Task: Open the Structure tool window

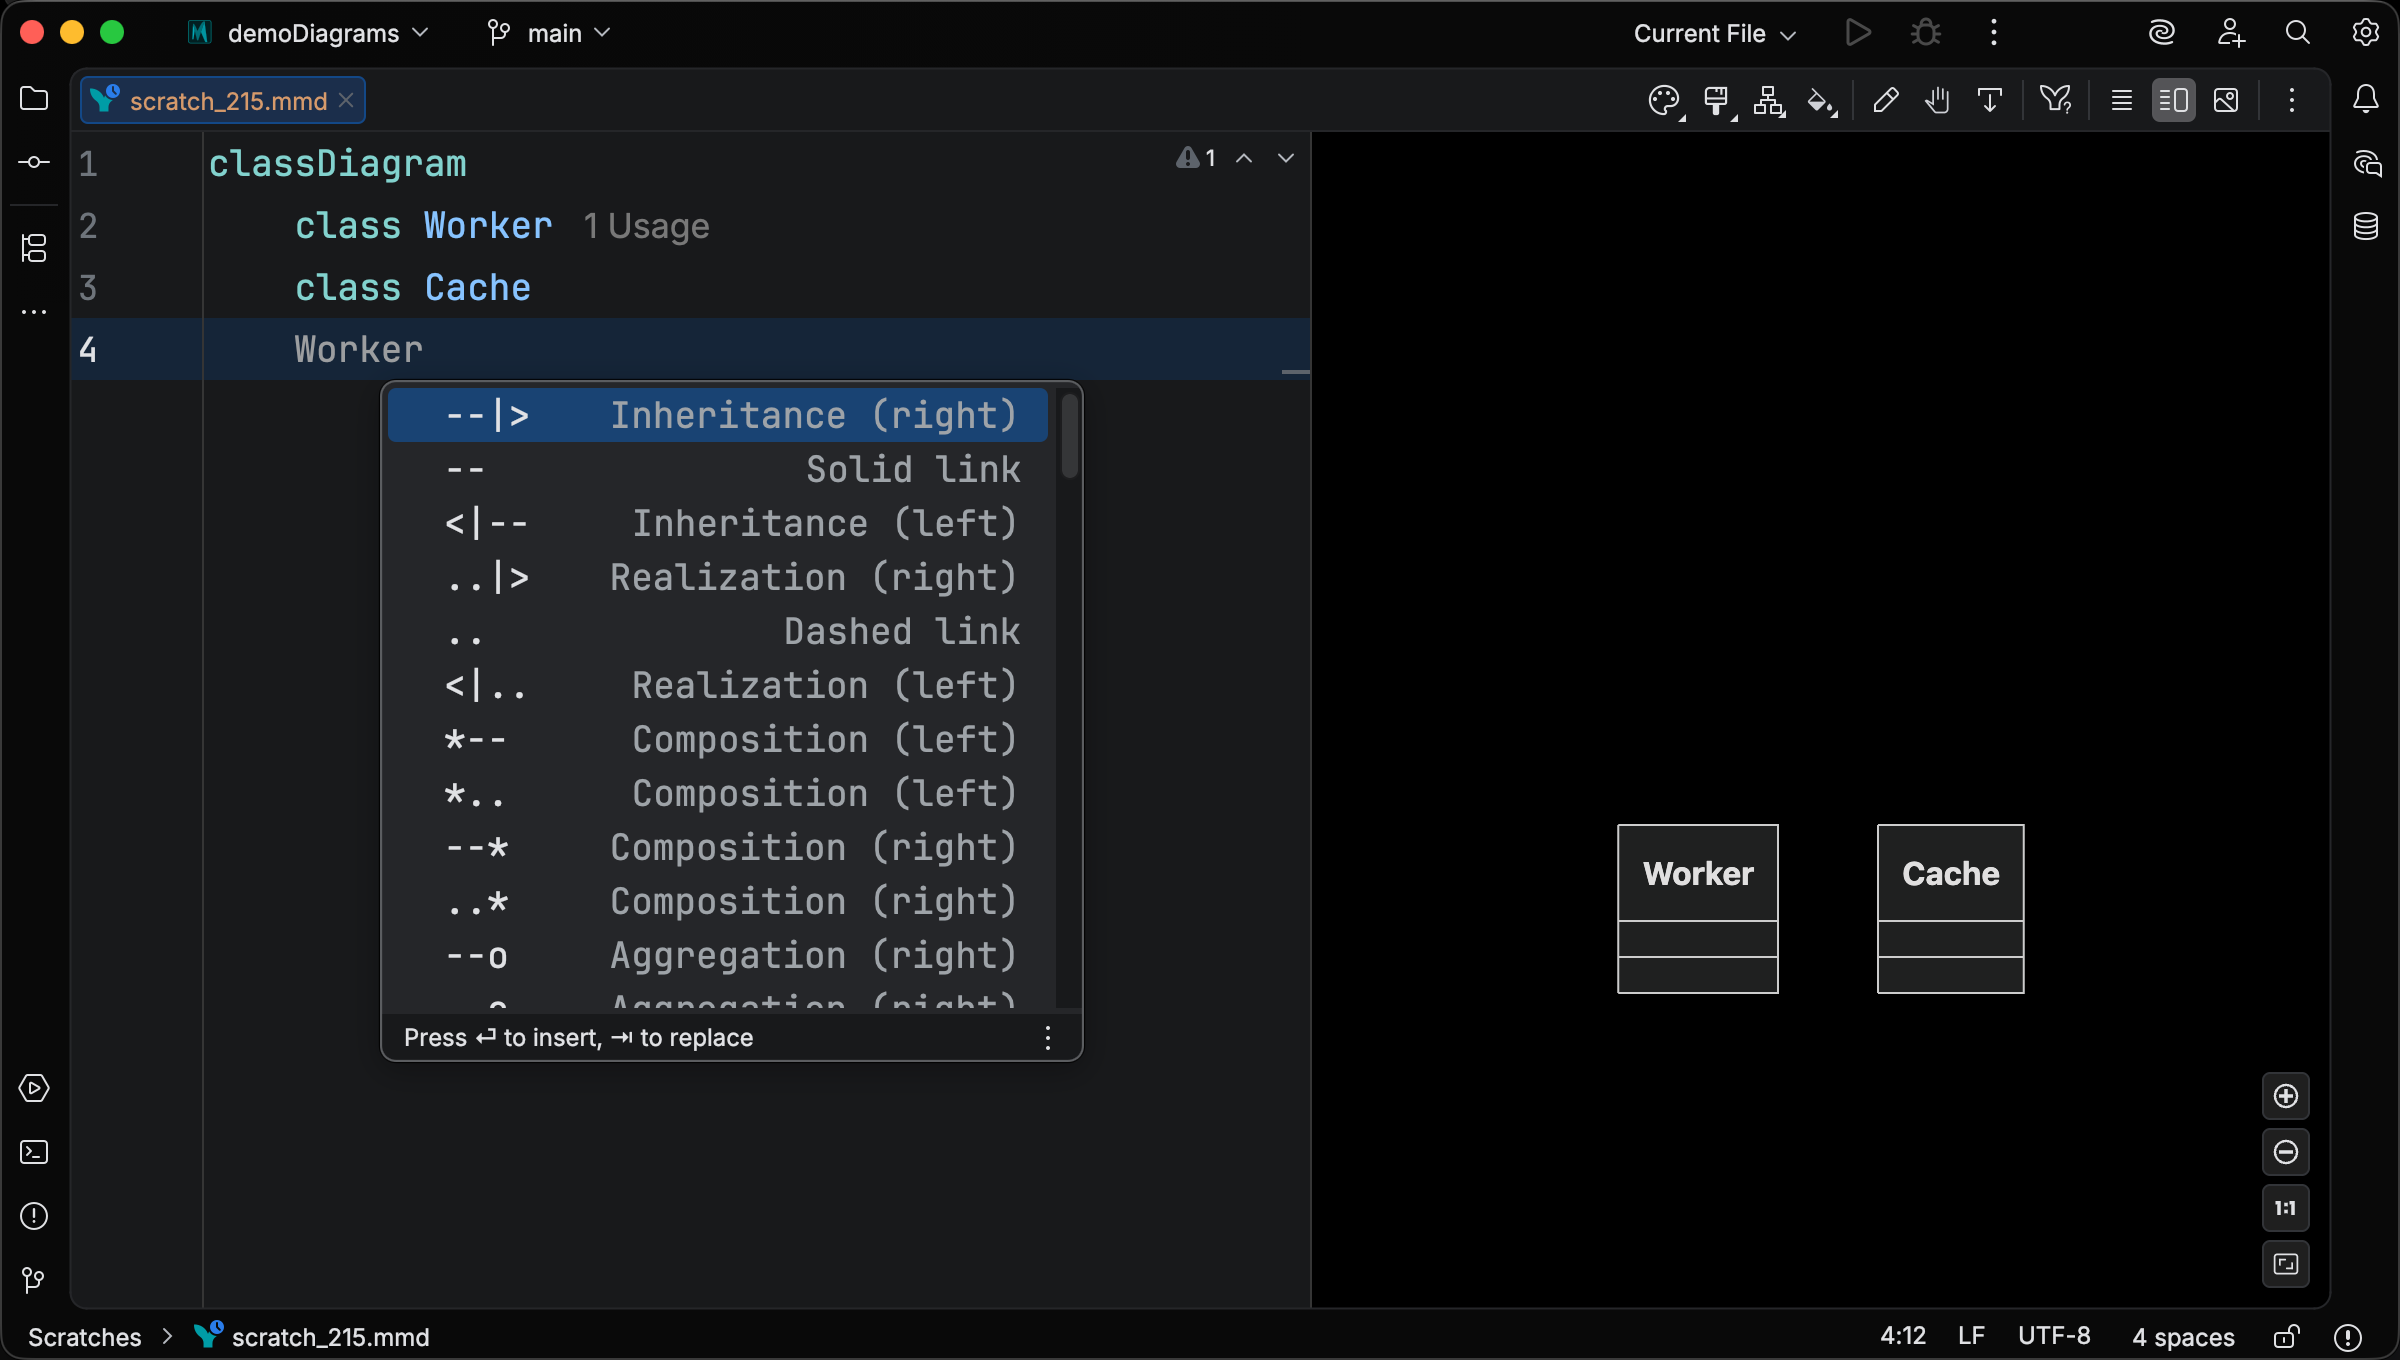Action: click(x=34, y=248)
